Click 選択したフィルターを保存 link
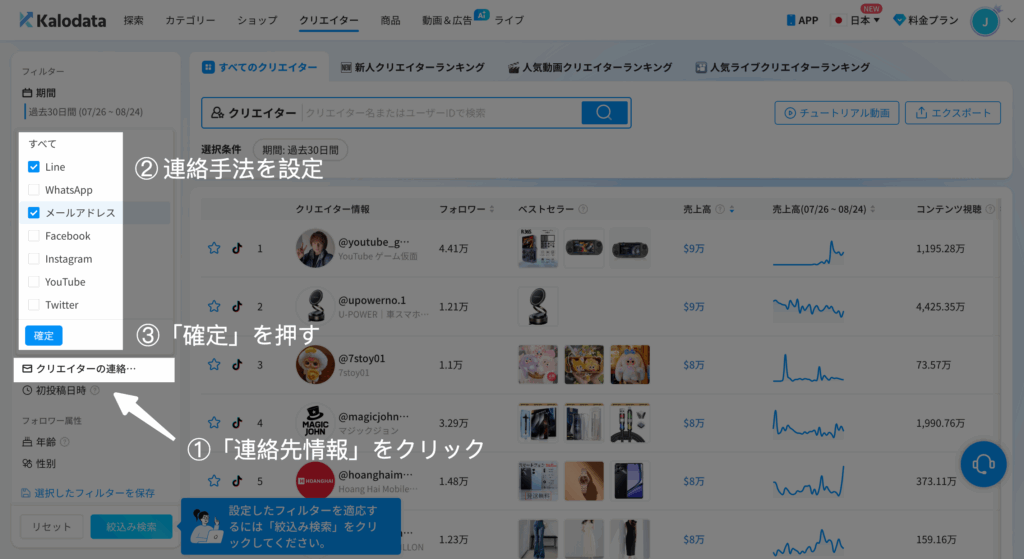Image resolution: width=1024 pixels, height=559 pixels. pos(88,493)
